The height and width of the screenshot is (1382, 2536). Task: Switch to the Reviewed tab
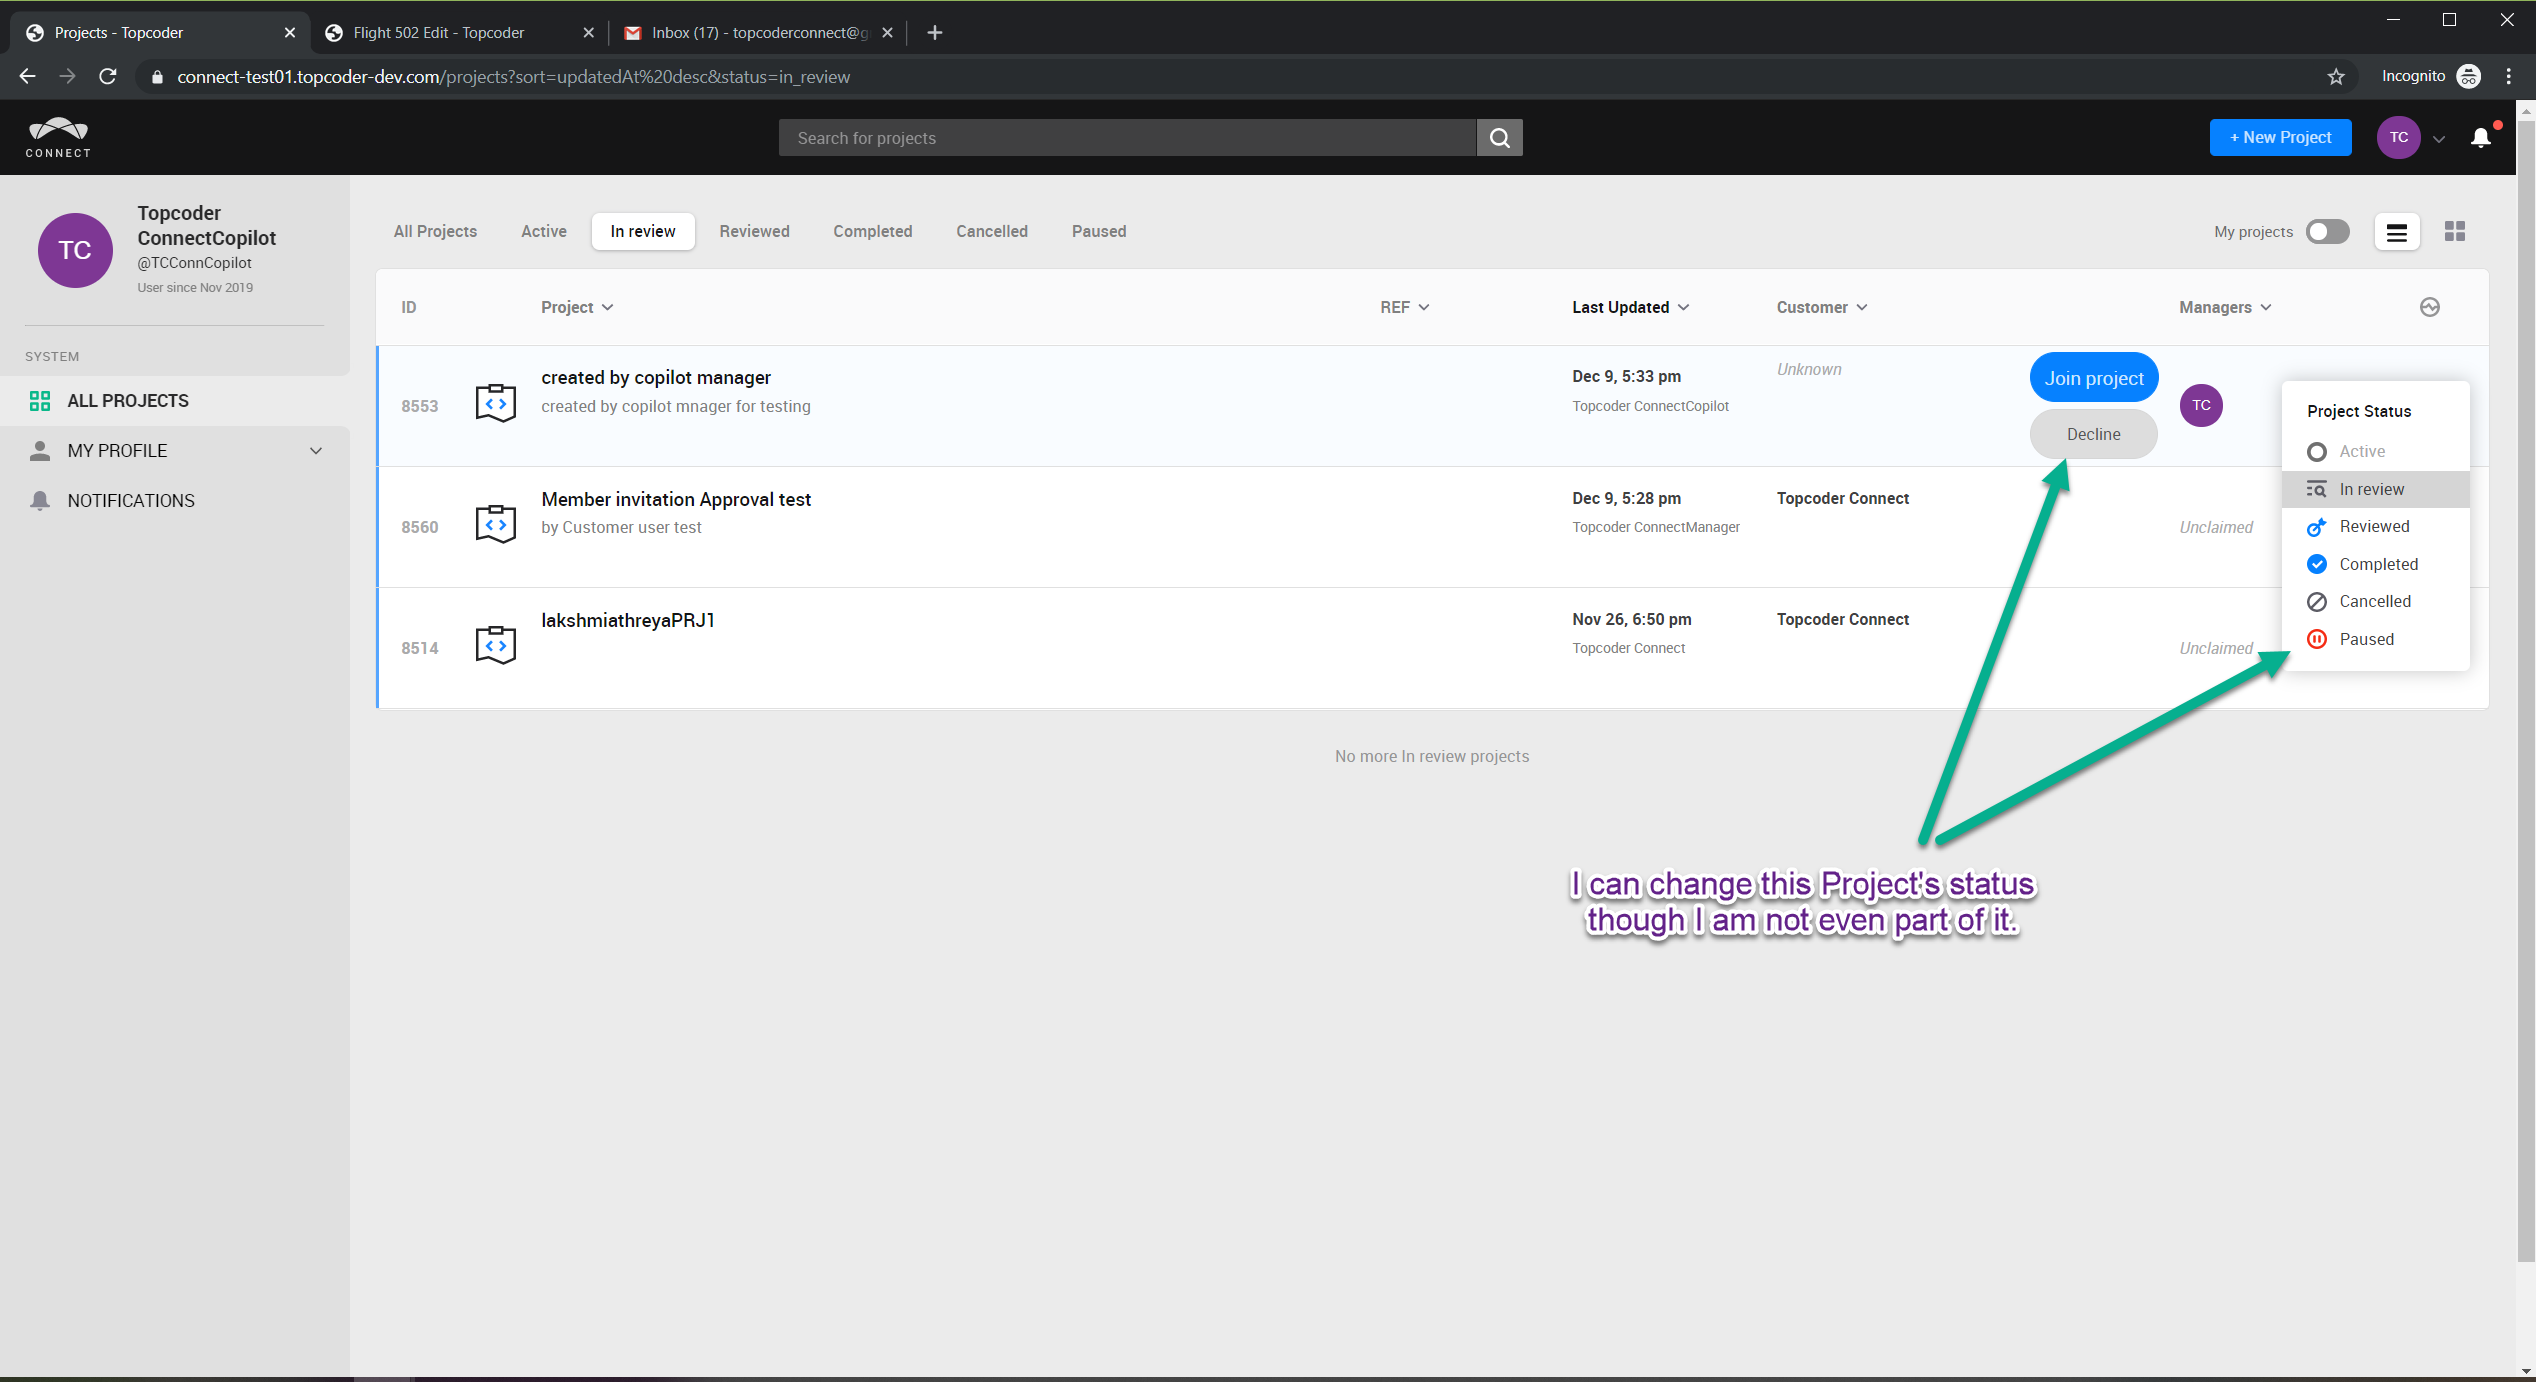coord(754,232)
